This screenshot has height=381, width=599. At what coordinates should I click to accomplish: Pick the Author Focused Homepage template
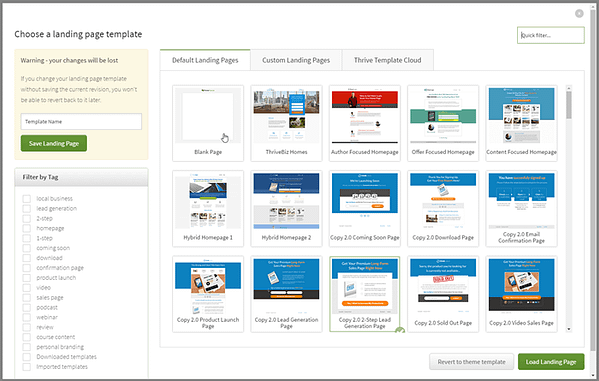point(365,123)
